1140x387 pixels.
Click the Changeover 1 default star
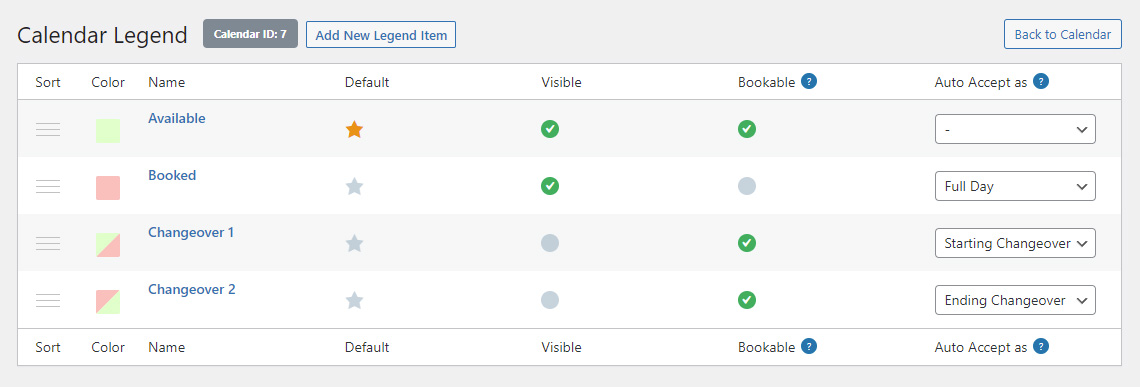(354, 243)
